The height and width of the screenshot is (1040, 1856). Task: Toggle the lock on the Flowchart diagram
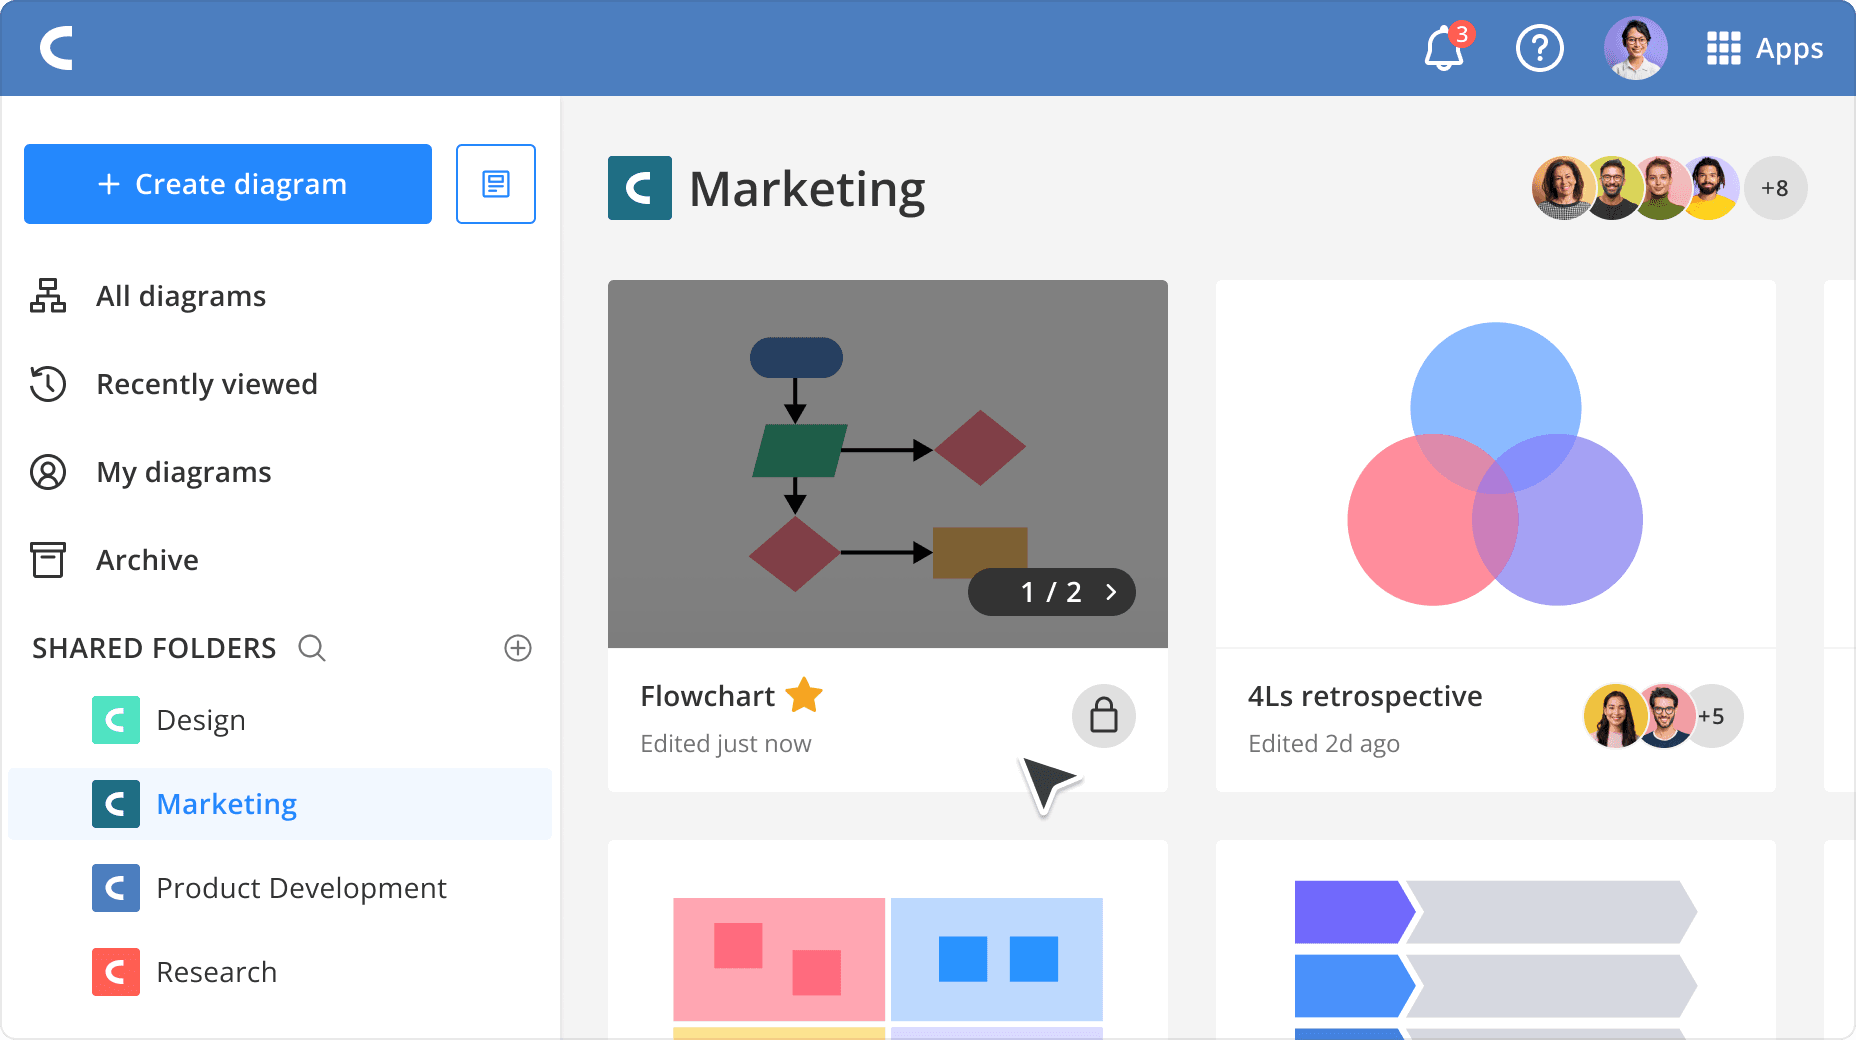(x=1103, y=716)
